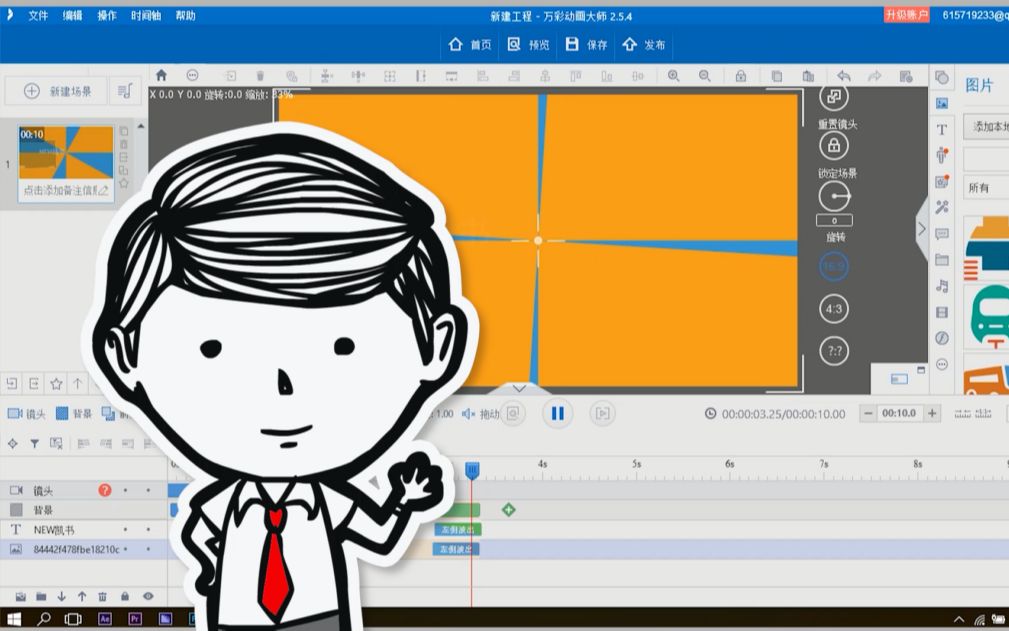Click the green add keyframe diamond on 背景 track
Viewport: 1009px width, 631px height.
coord(508,510)
